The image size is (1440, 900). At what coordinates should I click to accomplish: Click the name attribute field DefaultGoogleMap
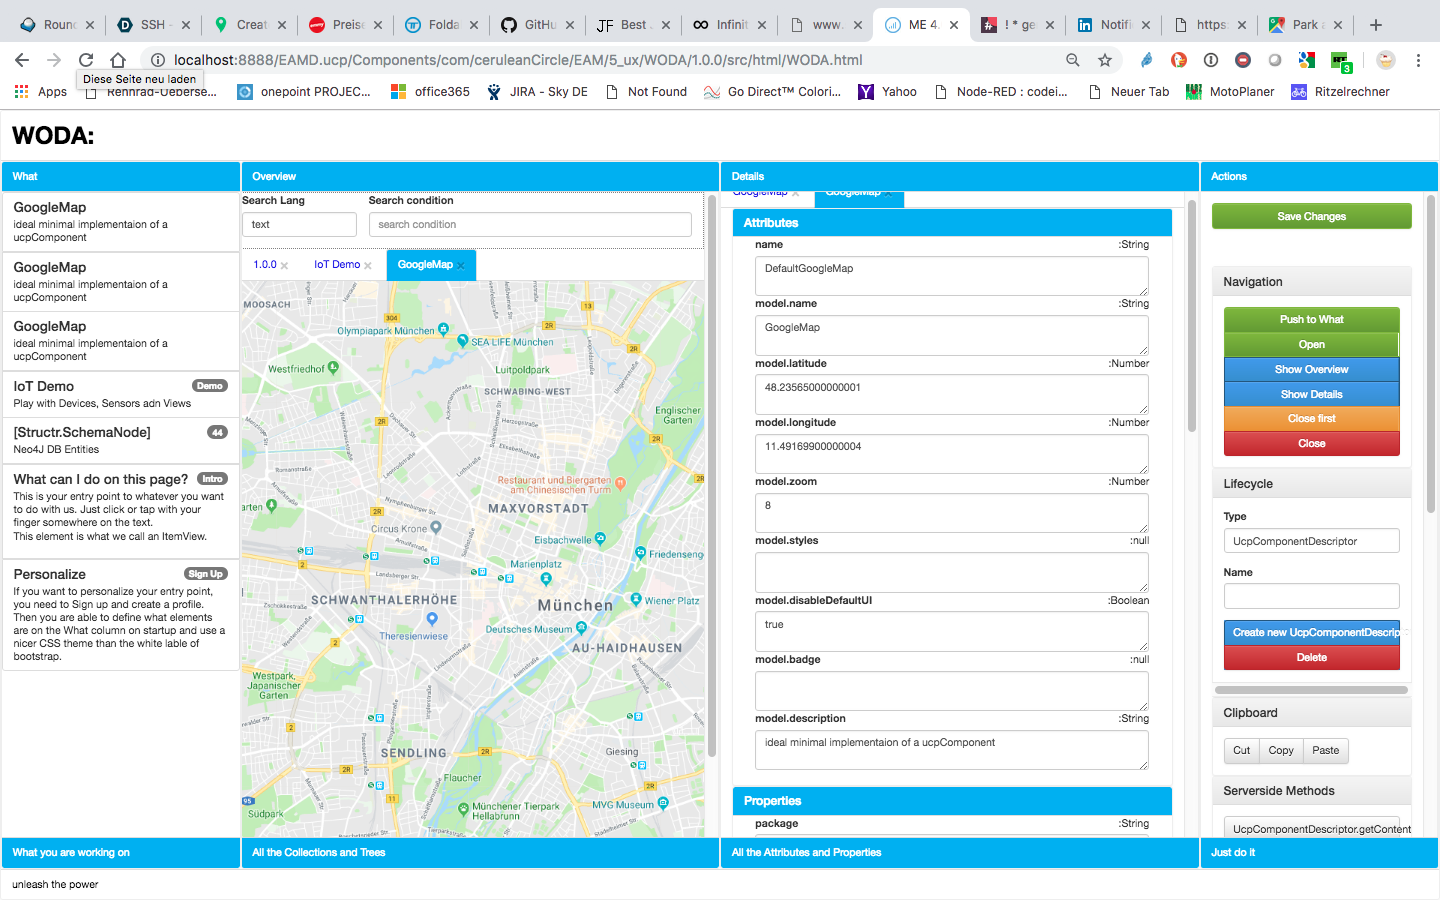click(x=951, y=275)
